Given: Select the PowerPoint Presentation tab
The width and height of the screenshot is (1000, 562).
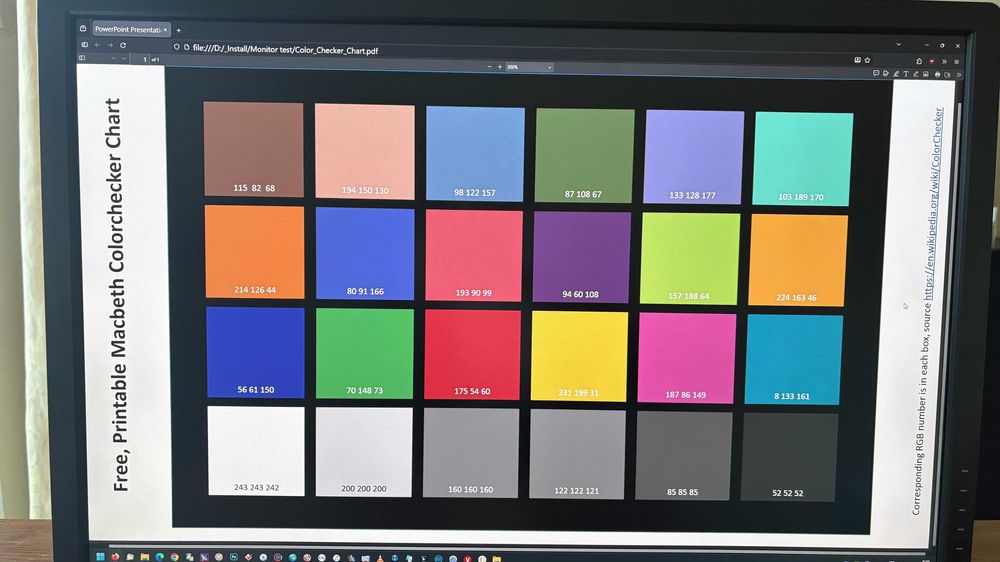Looking at the screenshot, I should [131, 29].
